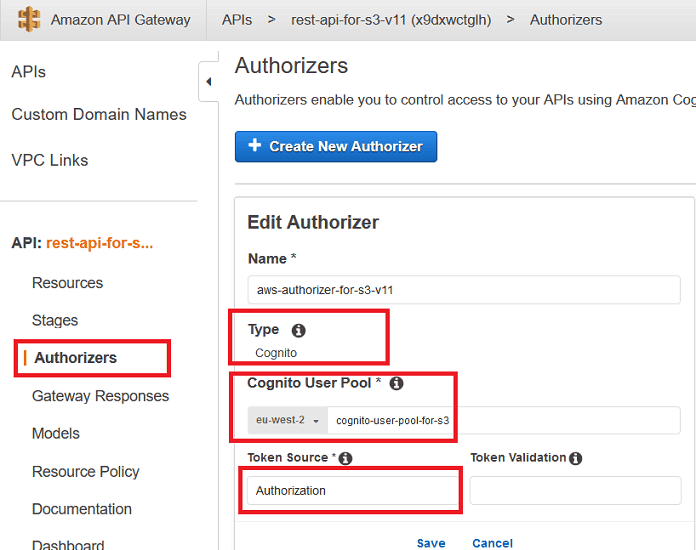
Task: Click the info icon next to Type
Action: [298, 330]
